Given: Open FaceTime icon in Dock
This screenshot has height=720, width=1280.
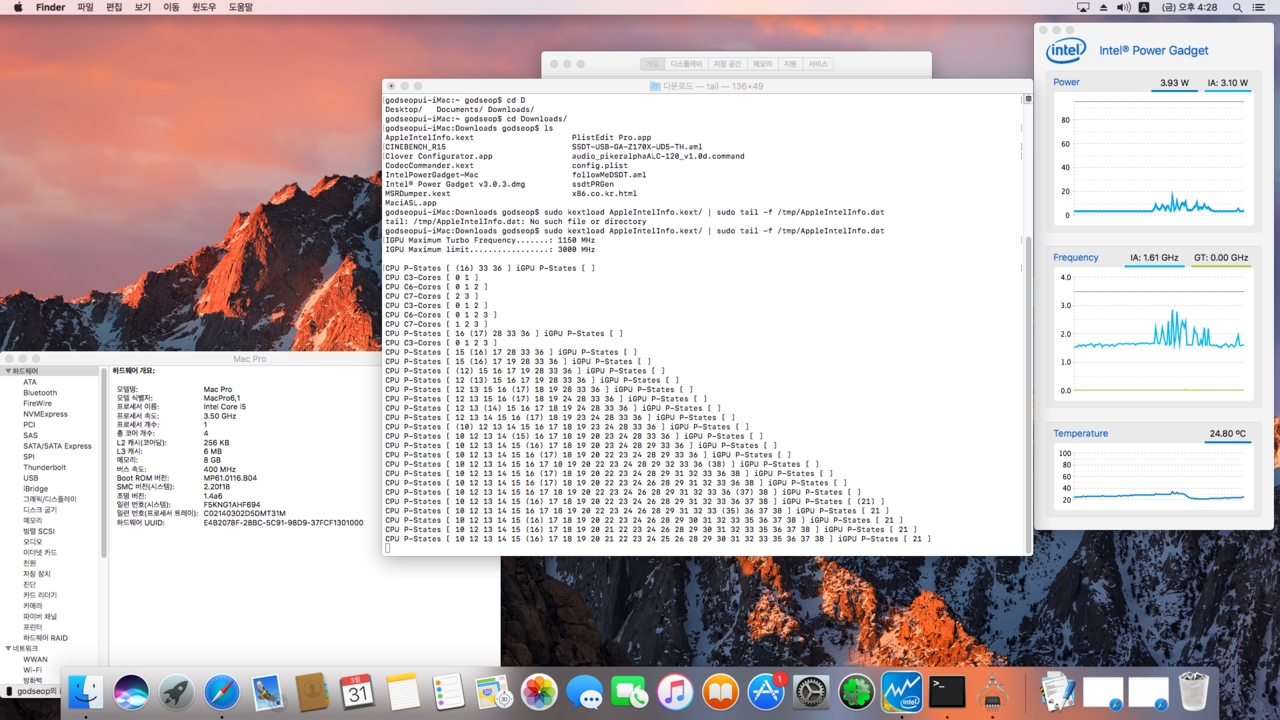Looking at the screenshot, I should click(x=629, y=692).
